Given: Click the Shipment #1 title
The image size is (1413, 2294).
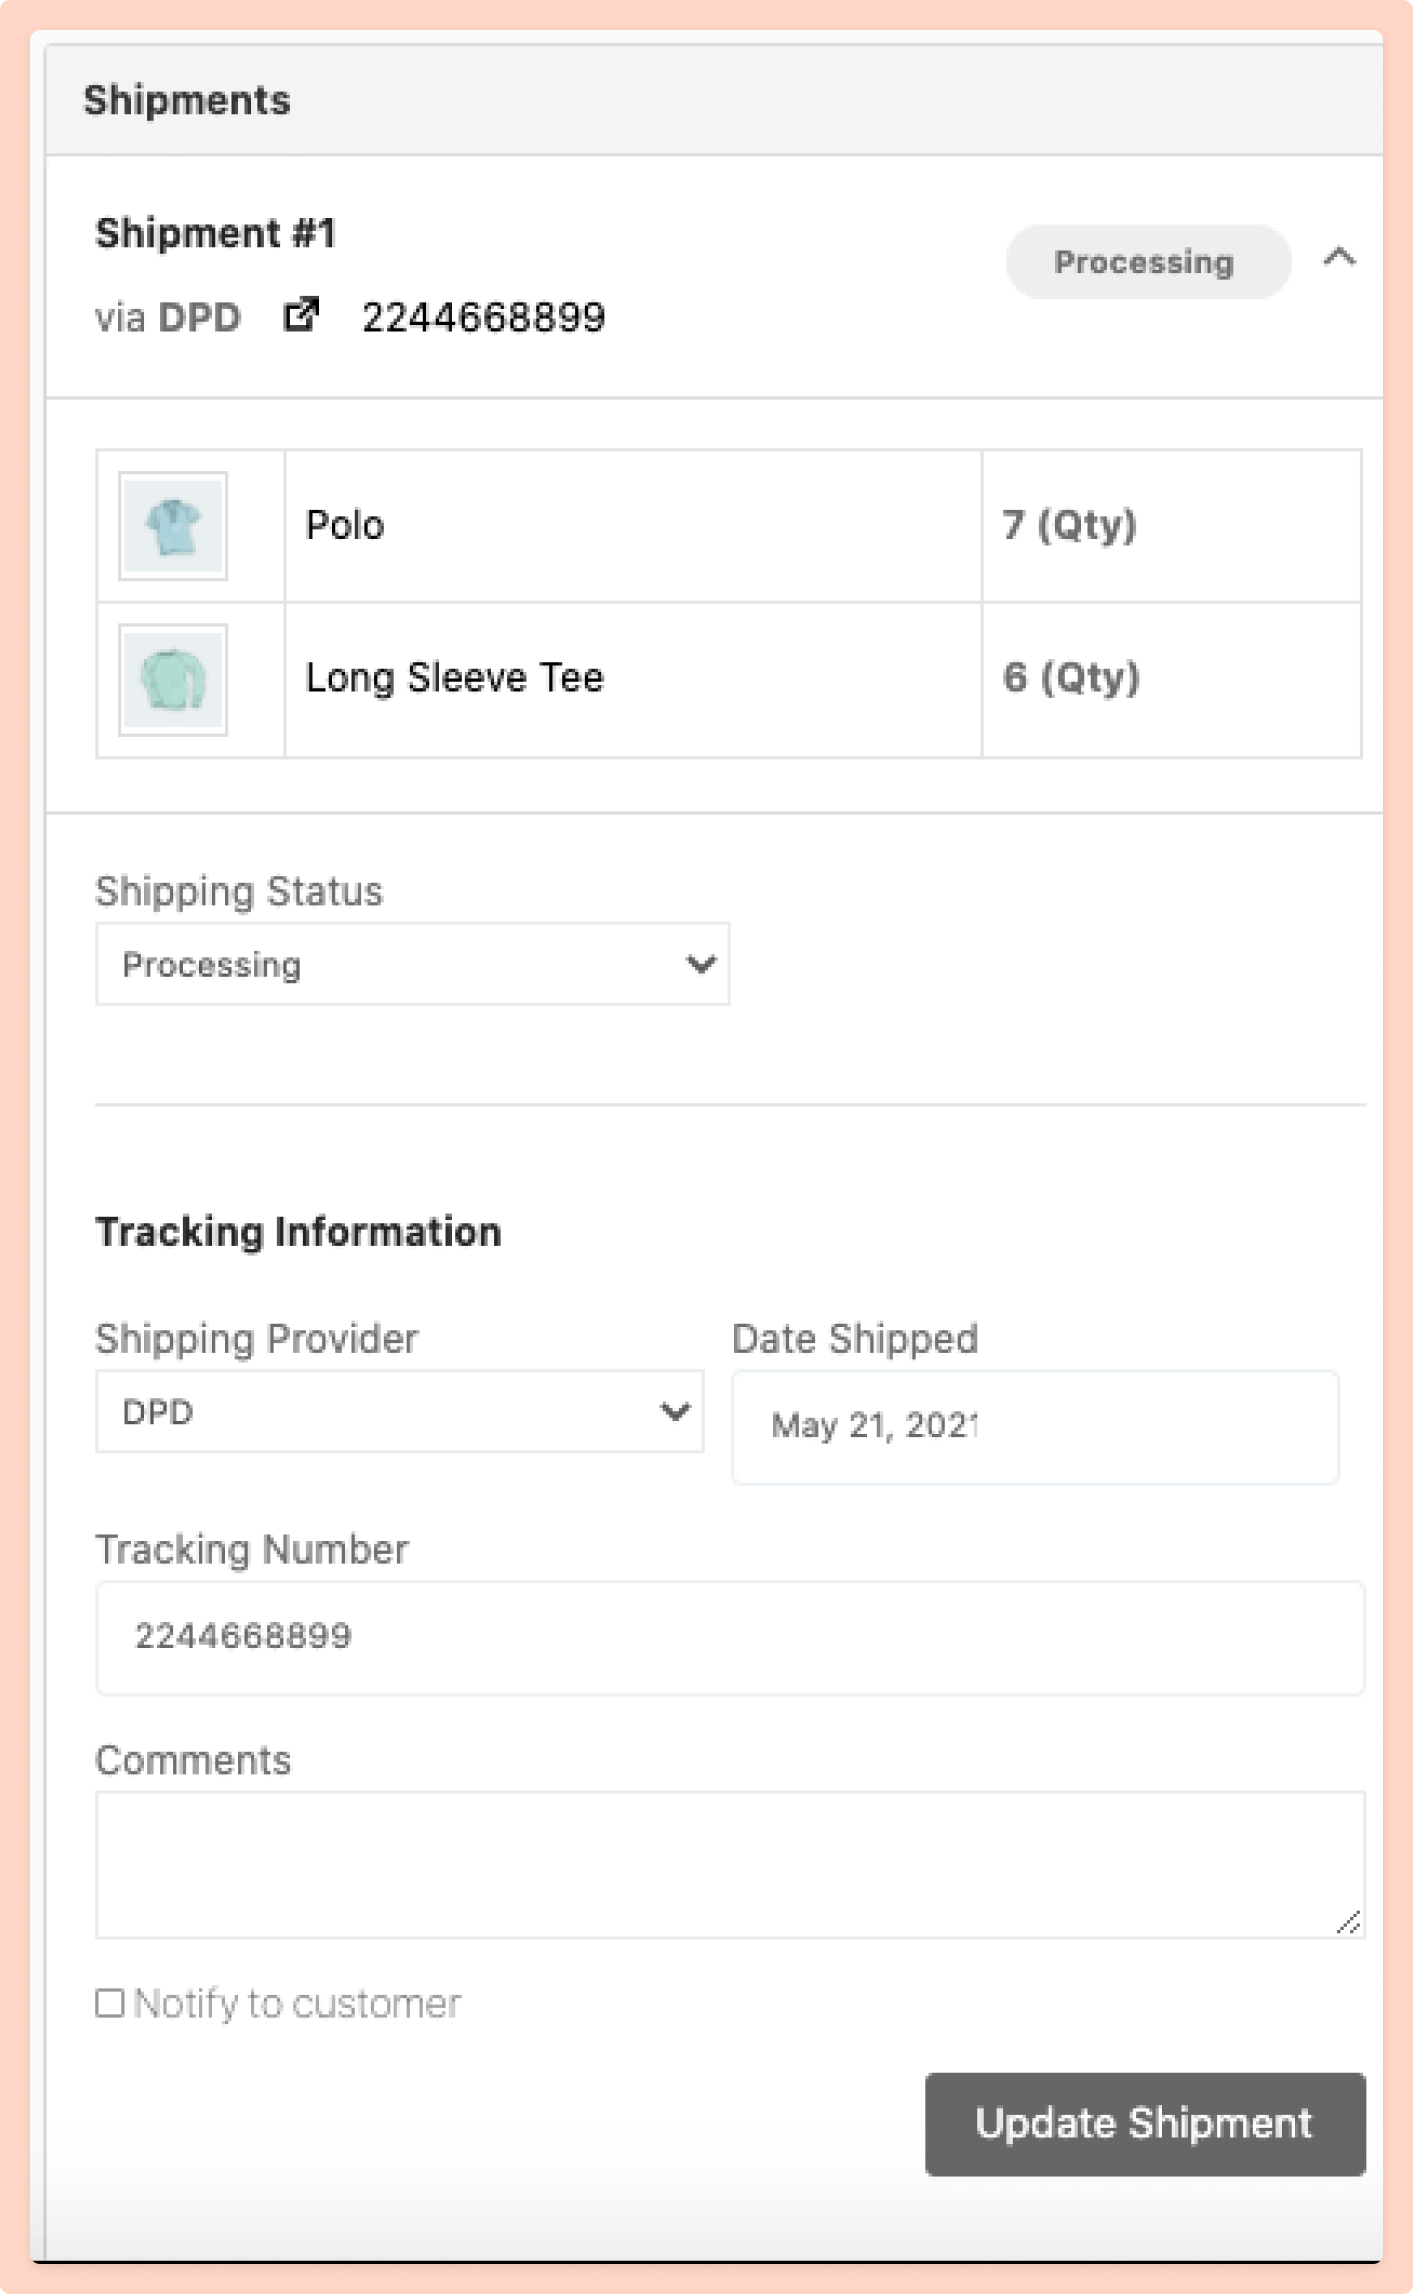Looking at the screenshot, I should 216,233.
